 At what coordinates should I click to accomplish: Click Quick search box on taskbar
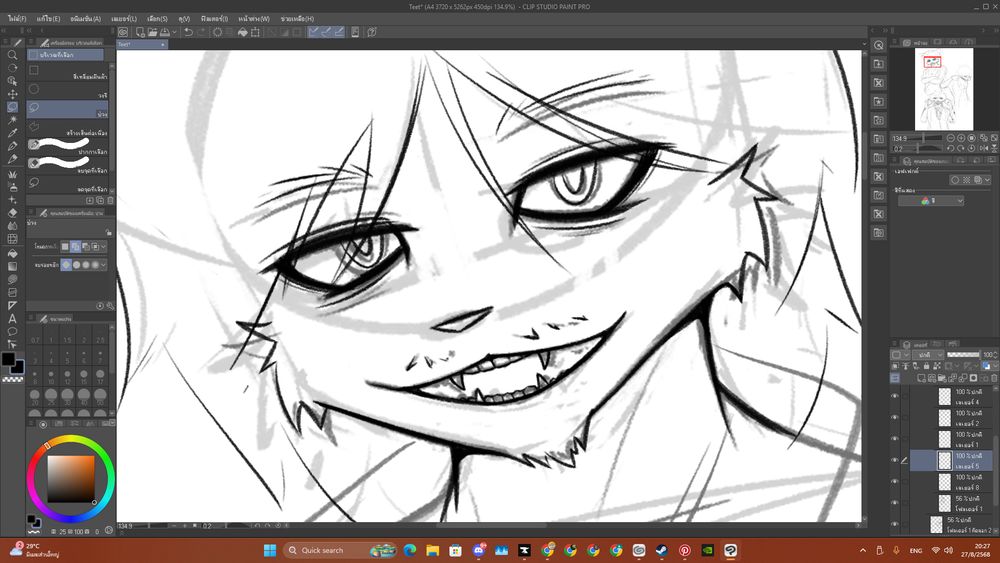click(340, 550)
